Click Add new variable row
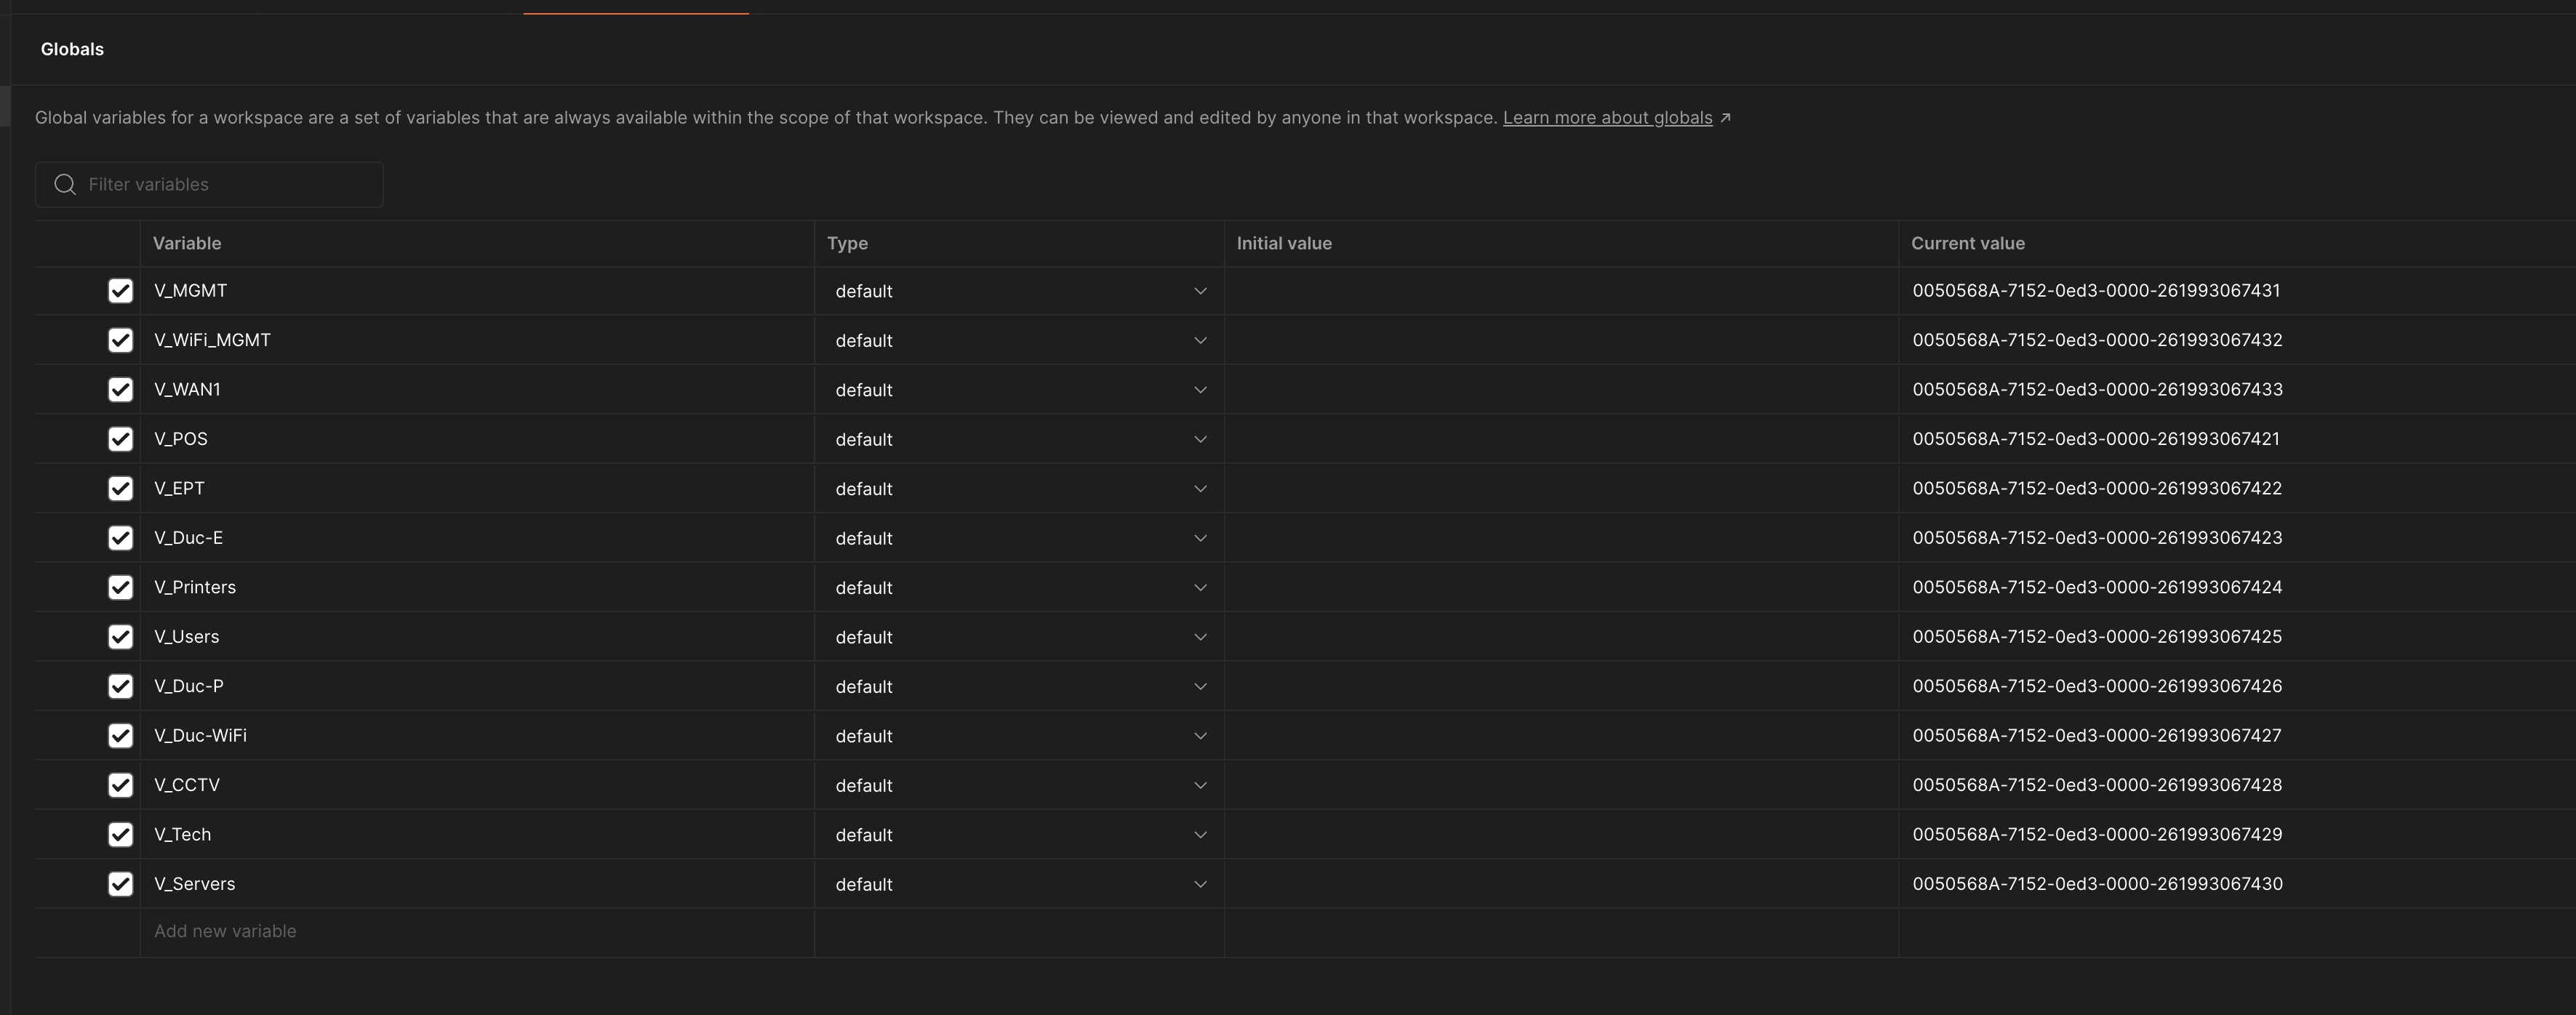Screen dimensions: 2576x1015 (225, 932)
